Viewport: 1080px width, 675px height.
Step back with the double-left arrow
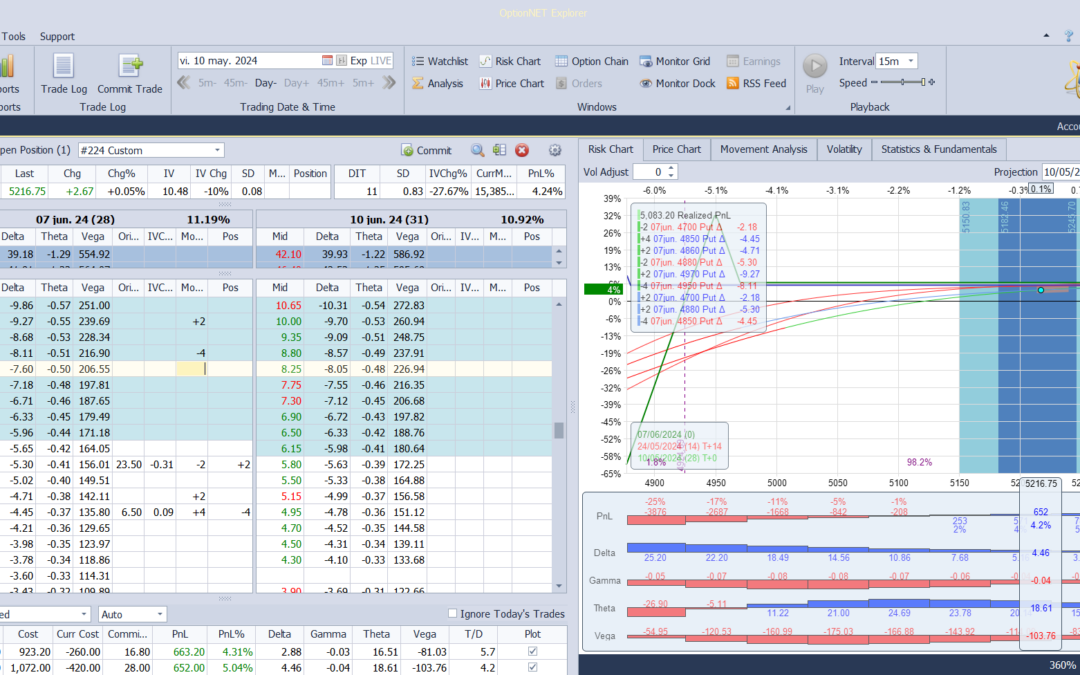pos(183,83)
